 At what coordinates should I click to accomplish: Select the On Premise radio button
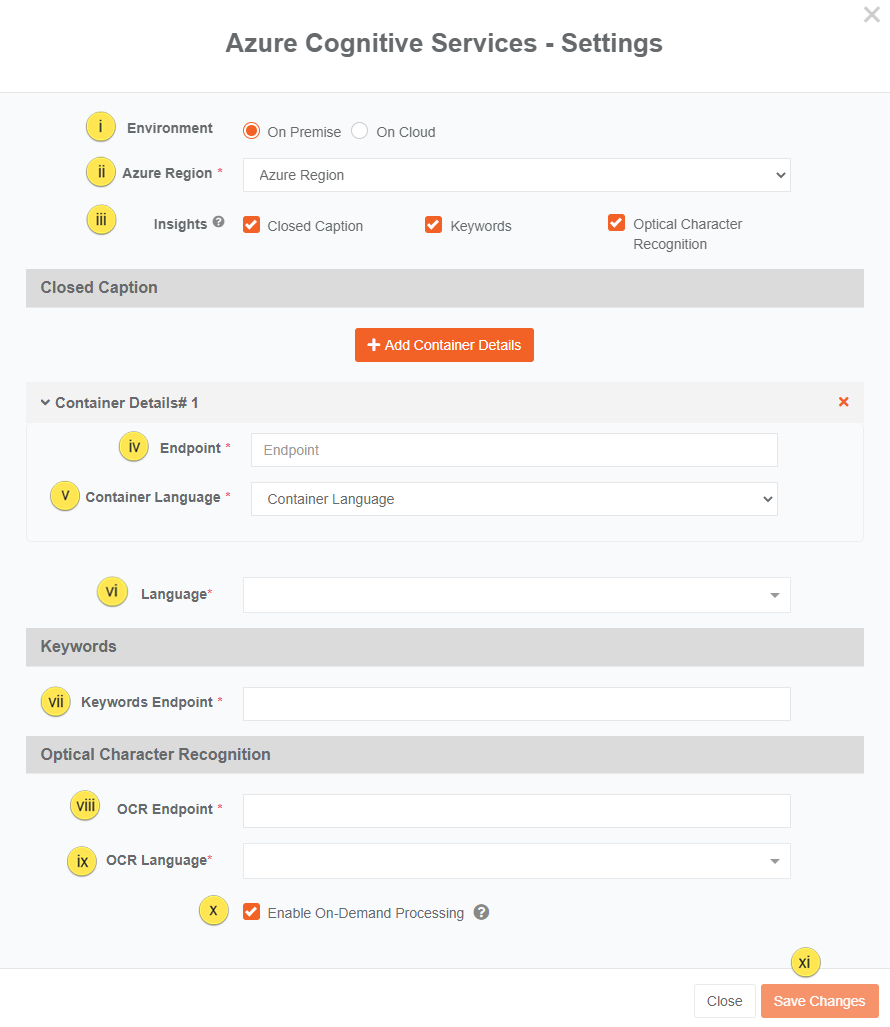tap(252, 131)
